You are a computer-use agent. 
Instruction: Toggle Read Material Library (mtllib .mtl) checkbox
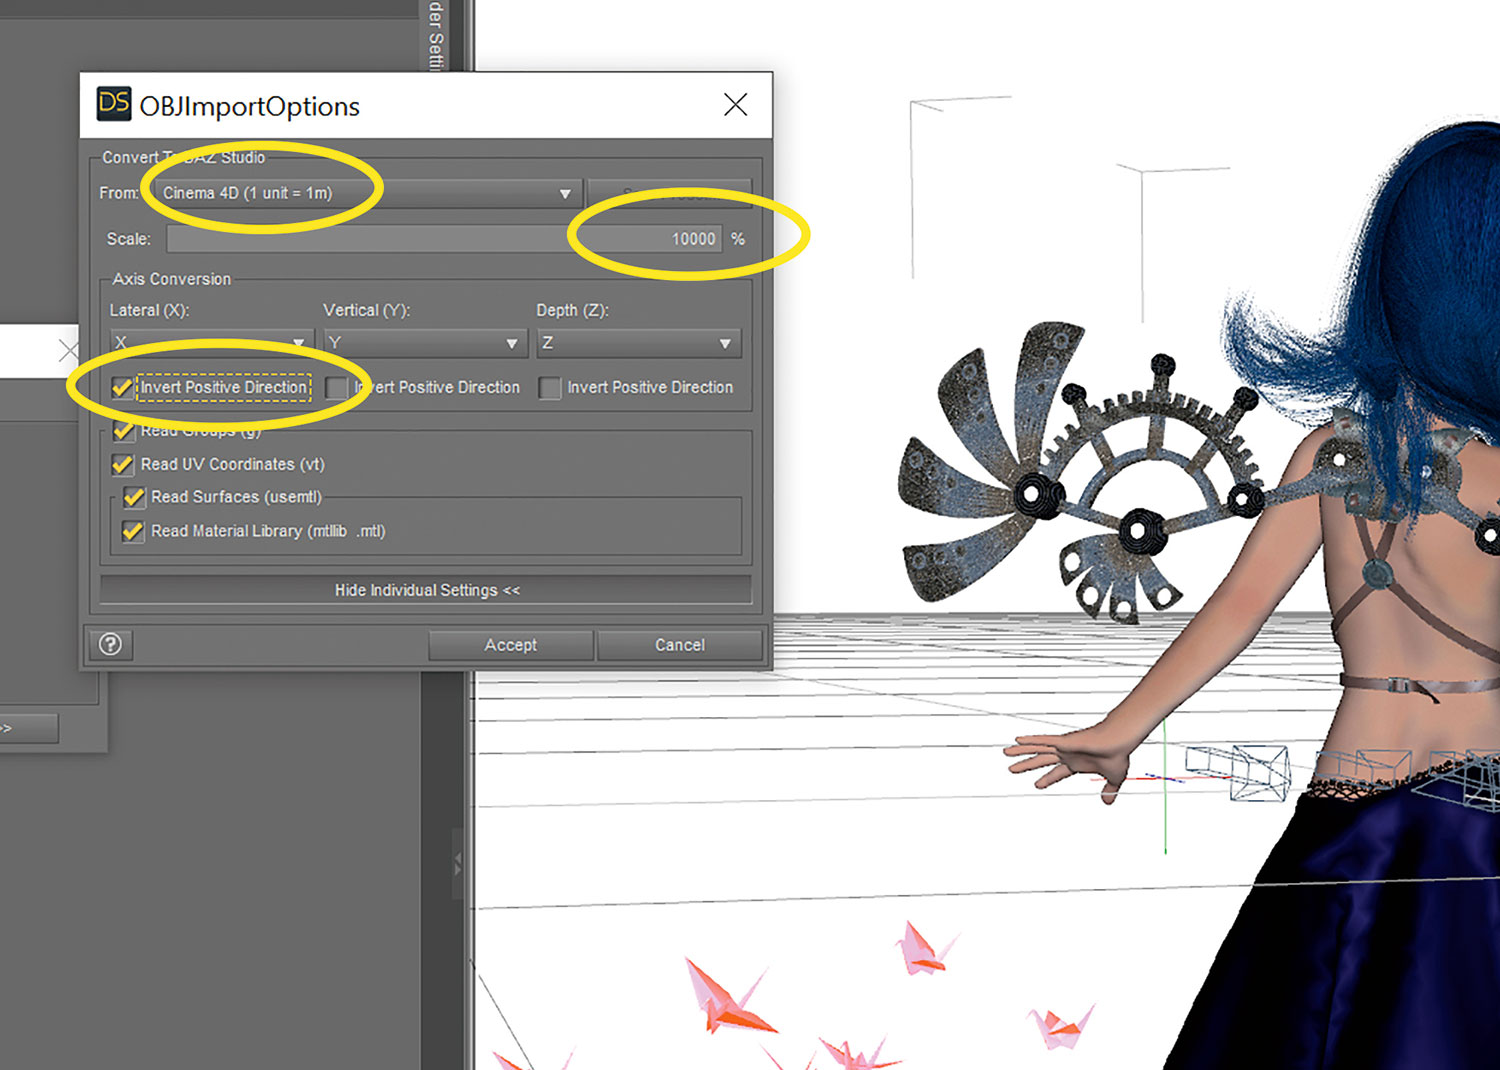(x=133, y=531)
